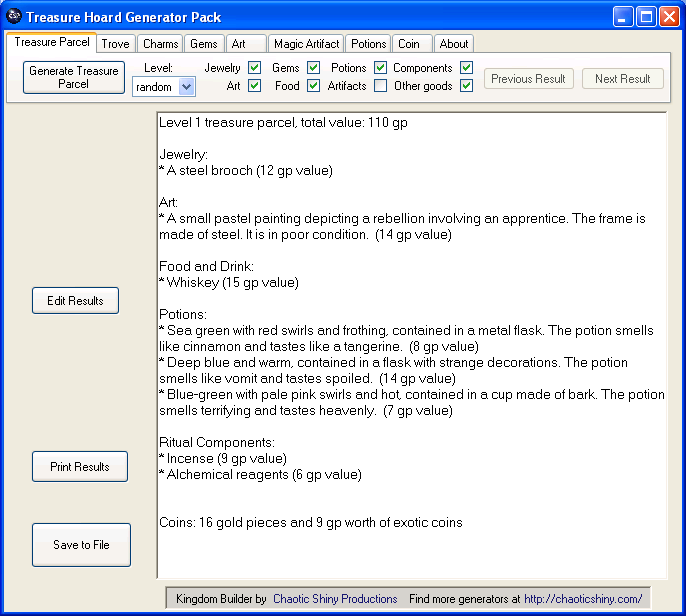Click the Save to File button
686x616 pixels.
(x=81, y=545)
